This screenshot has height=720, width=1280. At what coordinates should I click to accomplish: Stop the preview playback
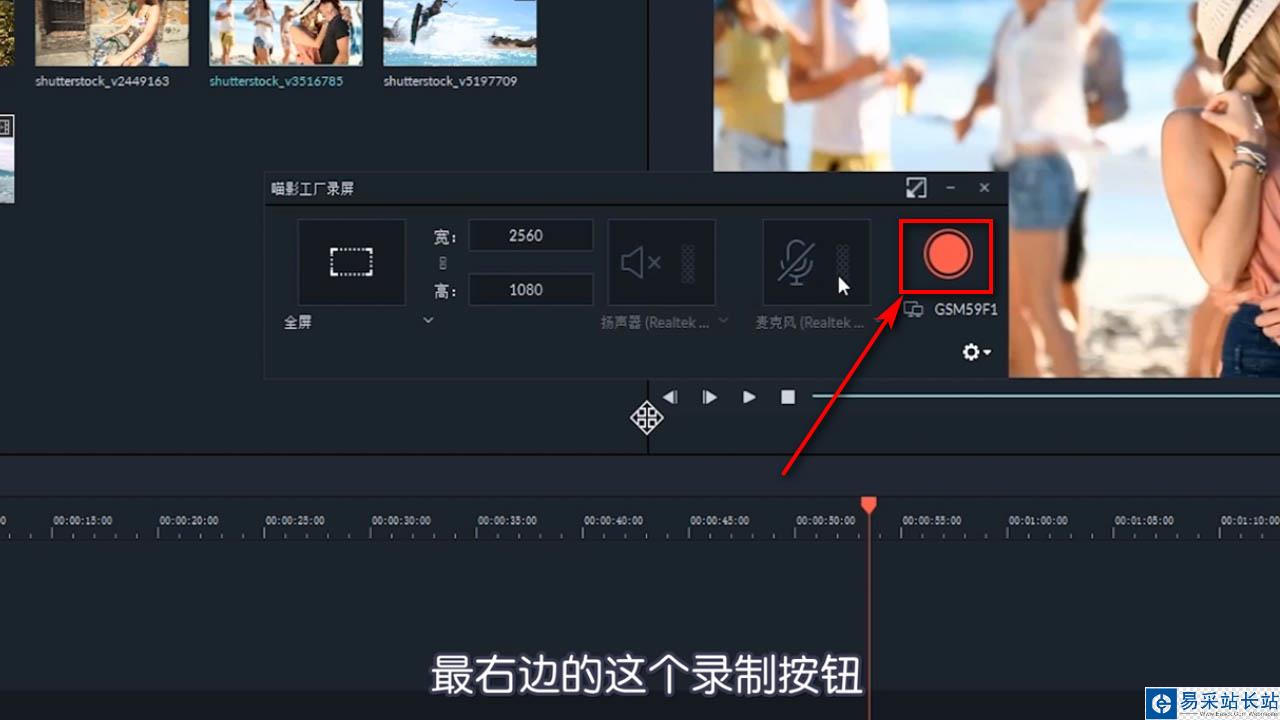(788, 397)
